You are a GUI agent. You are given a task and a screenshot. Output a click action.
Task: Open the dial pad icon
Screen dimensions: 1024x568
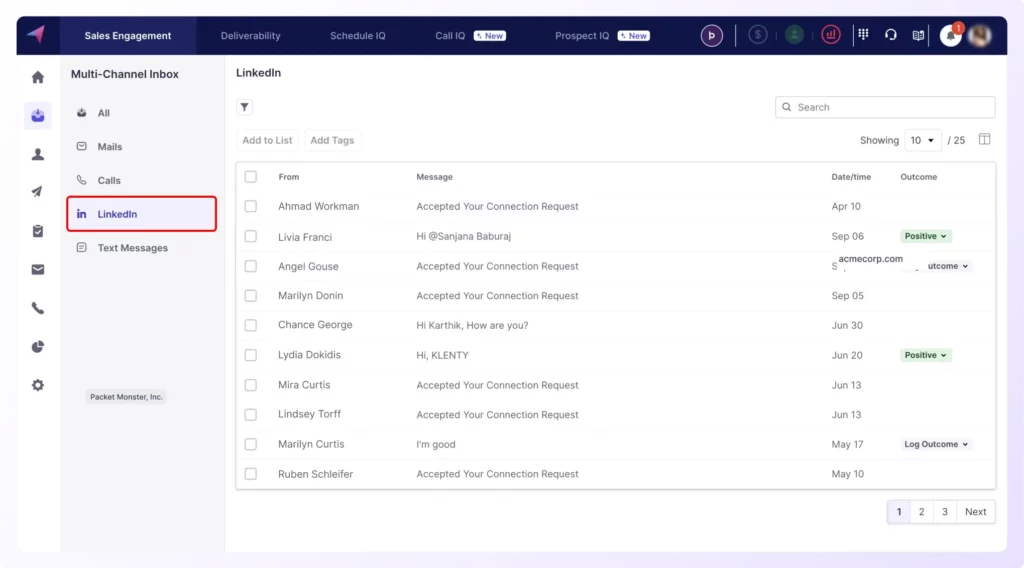pyautogui.click(x=863, y=35)
